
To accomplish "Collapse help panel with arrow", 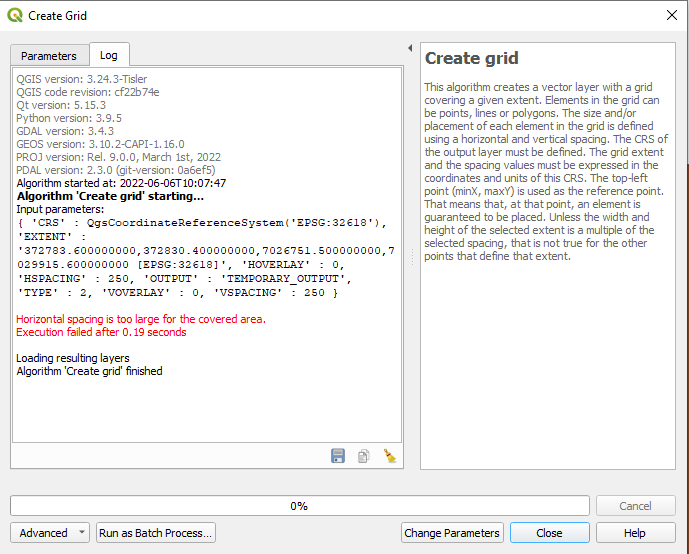I will [x=410, y=48].
